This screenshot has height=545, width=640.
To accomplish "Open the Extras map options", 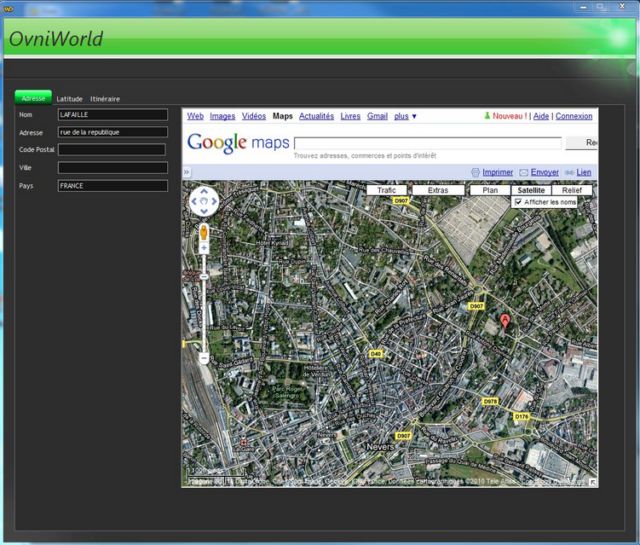I will tap(438, 190).
